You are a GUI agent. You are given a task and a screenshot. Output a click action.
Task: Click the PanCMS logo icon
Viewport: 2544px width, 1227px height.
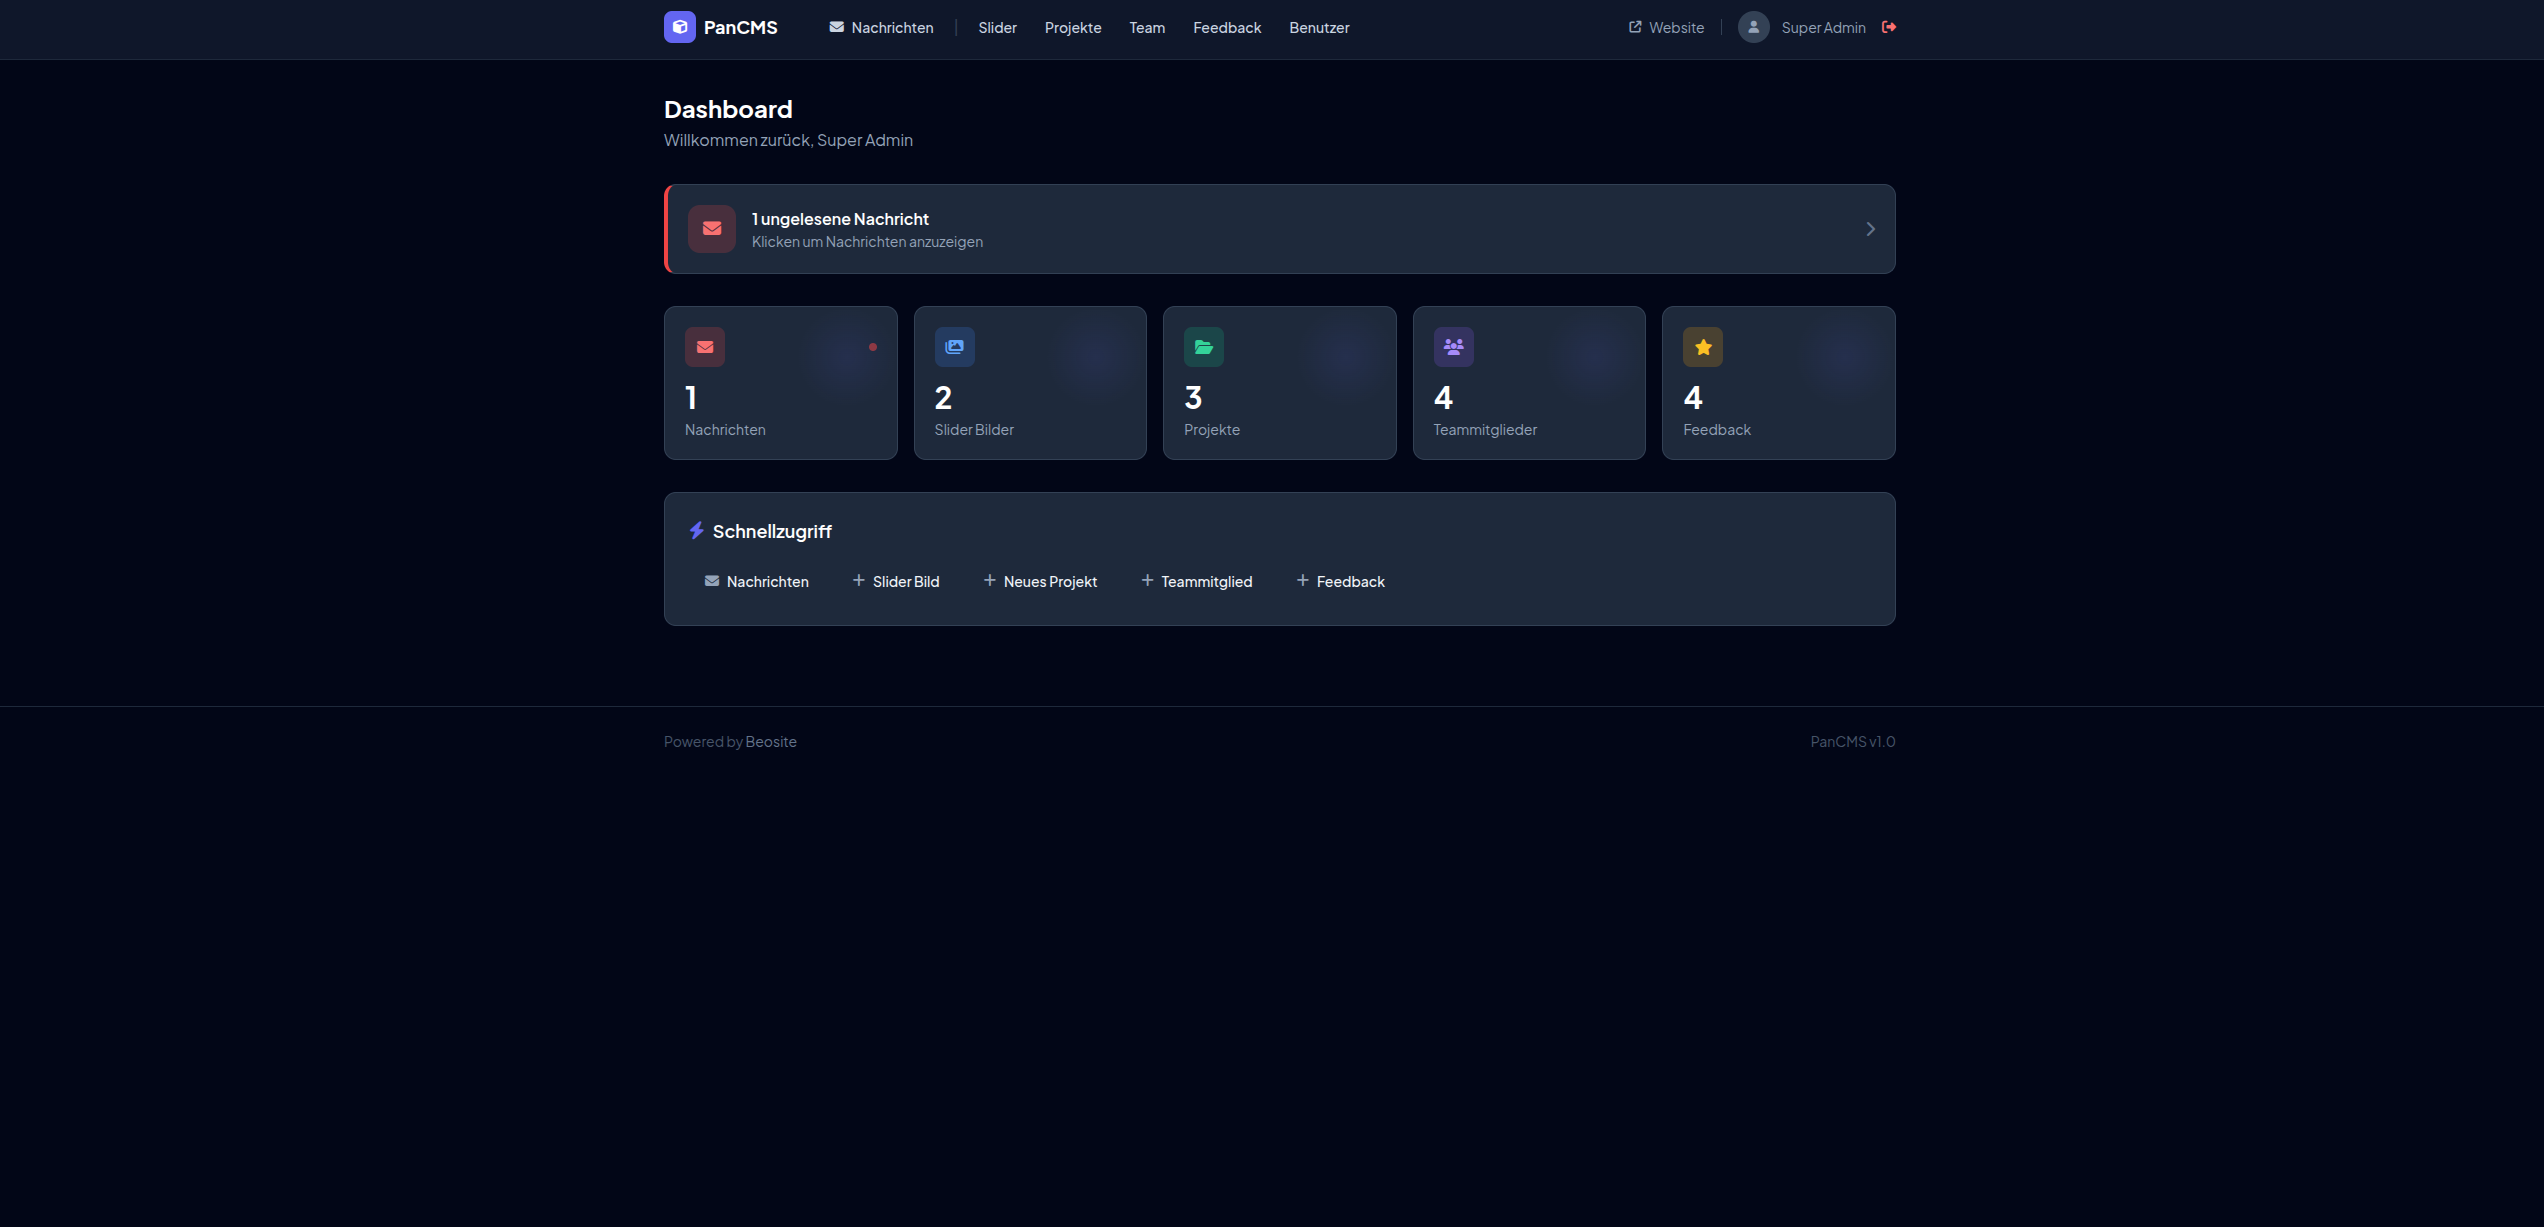coord(680,27)
